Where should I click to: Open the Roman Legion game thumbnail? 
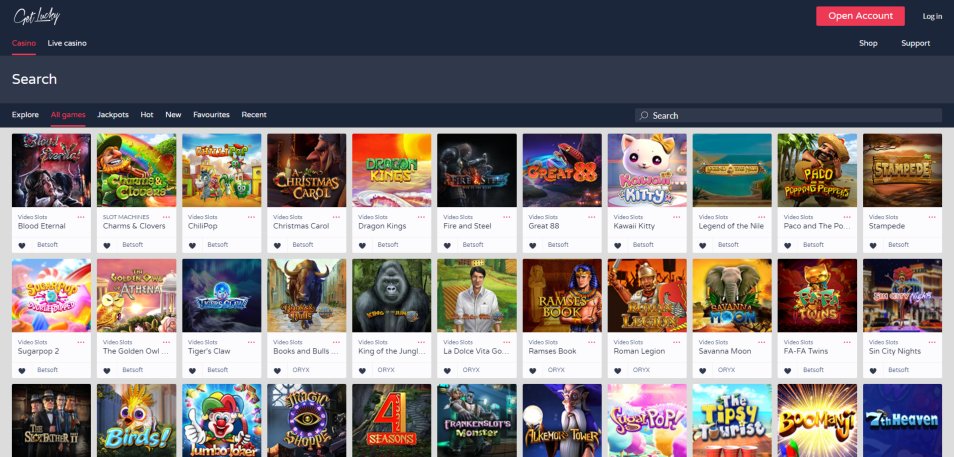[647, 296]
